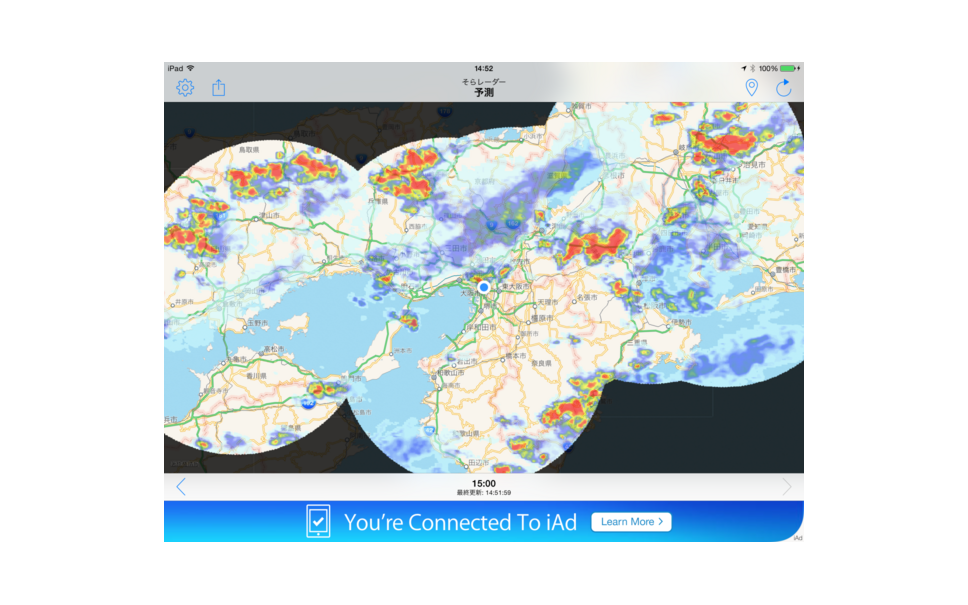This screenshot has height=605, width=968.
Task: Tap the battery icon in status bar
Action: 788,68
